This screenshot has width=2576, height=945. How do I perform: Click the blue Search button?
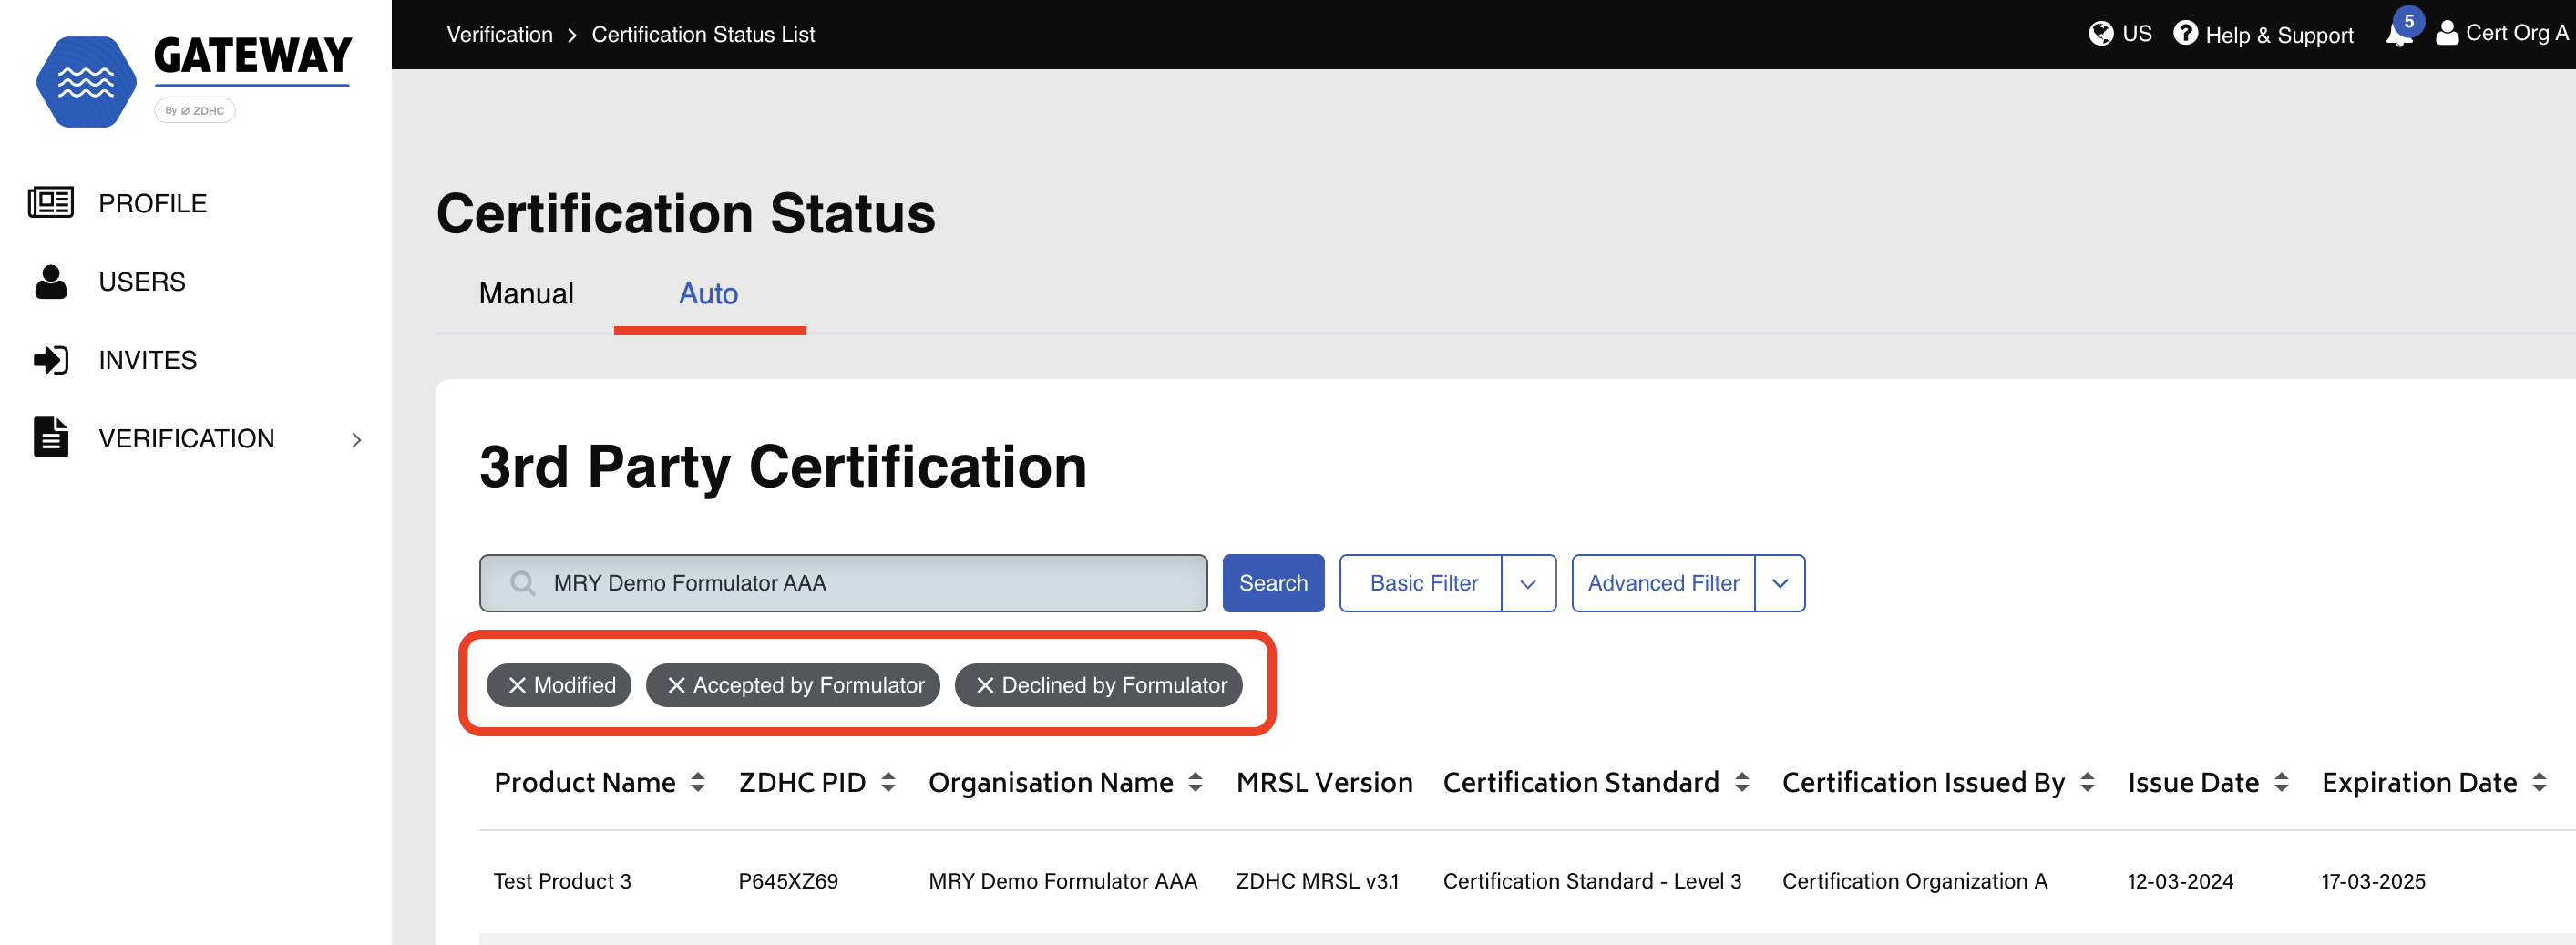pyautogui.click(x=1273, y=584)
